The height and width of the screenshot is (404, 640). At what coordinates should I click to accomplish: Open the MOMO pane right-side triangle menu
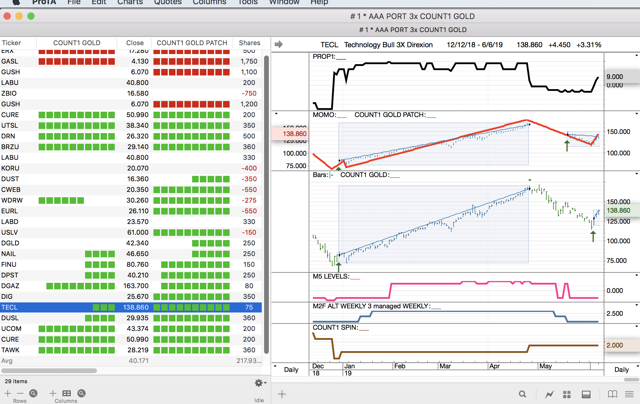(x=636, y=114)
